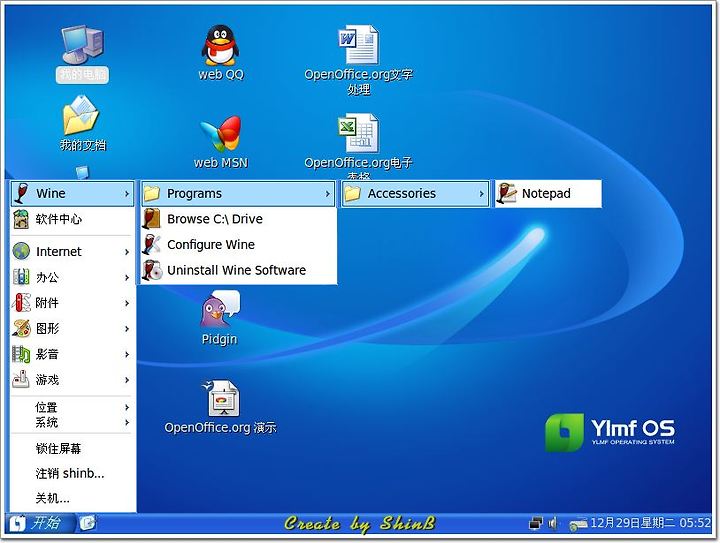The image size is (720, 543).
Task: Open the 系统 system menu
Action: [x=72, y=422]
